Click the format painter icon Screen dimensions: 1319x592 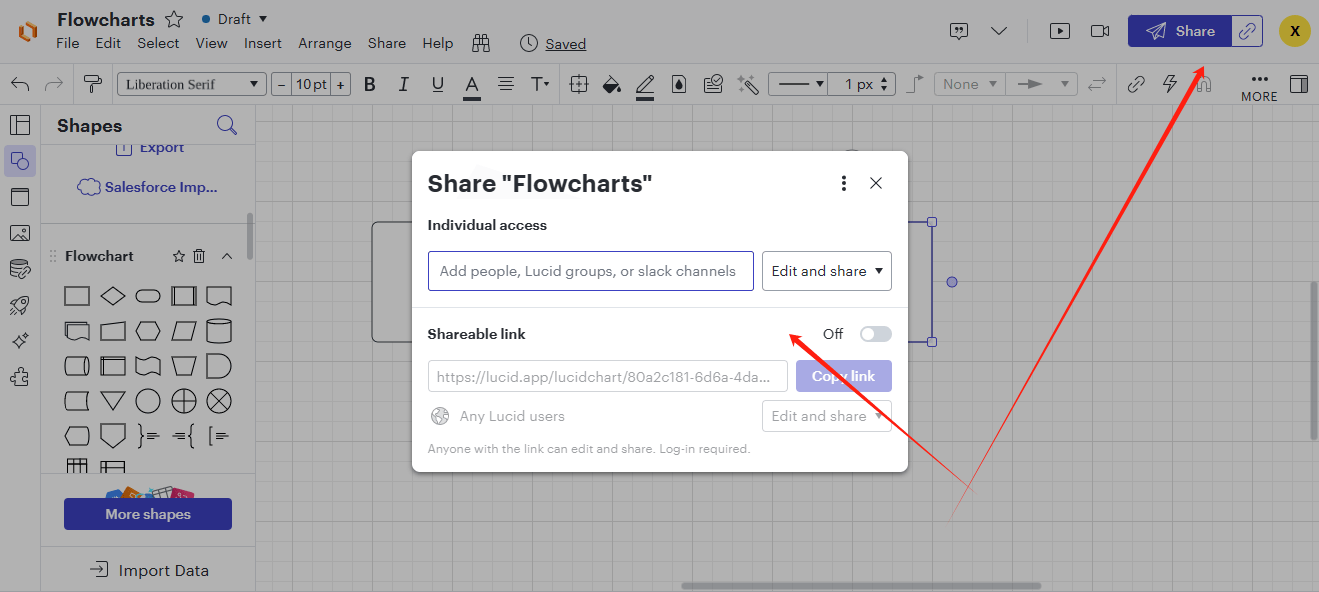click(x=93, y=84)
